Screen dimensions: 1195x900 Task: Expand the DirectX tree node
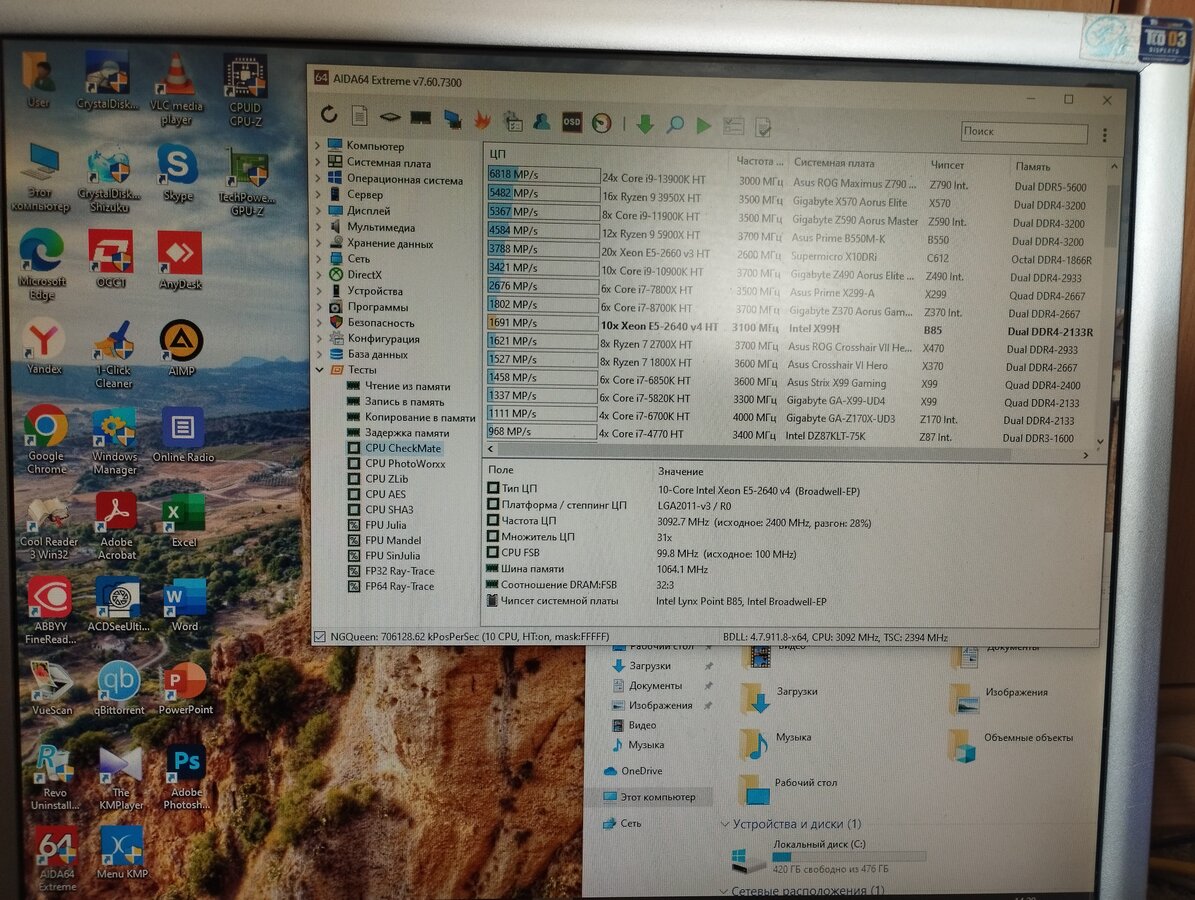pos(319,274)
